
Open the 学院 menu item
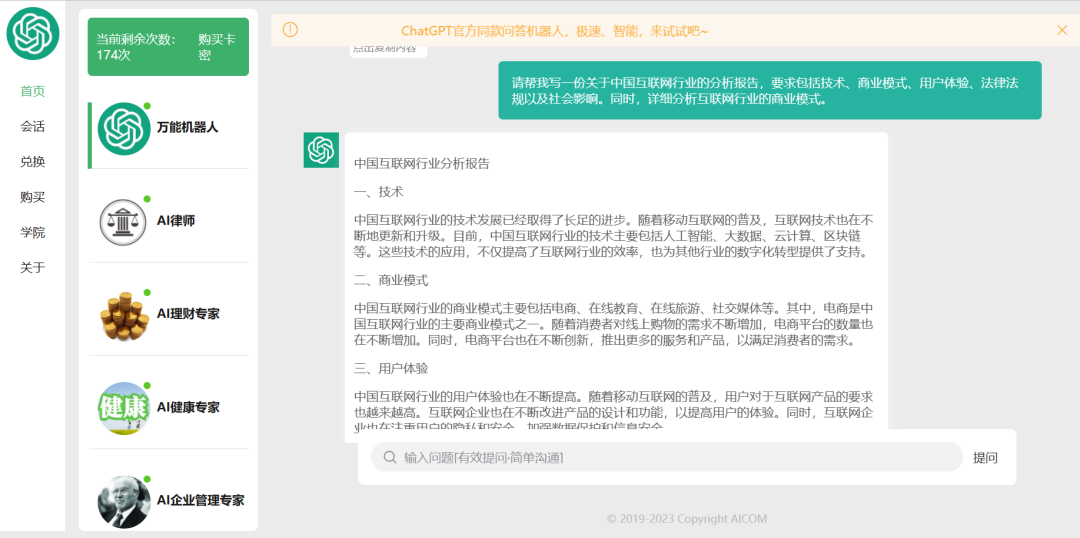32,232
